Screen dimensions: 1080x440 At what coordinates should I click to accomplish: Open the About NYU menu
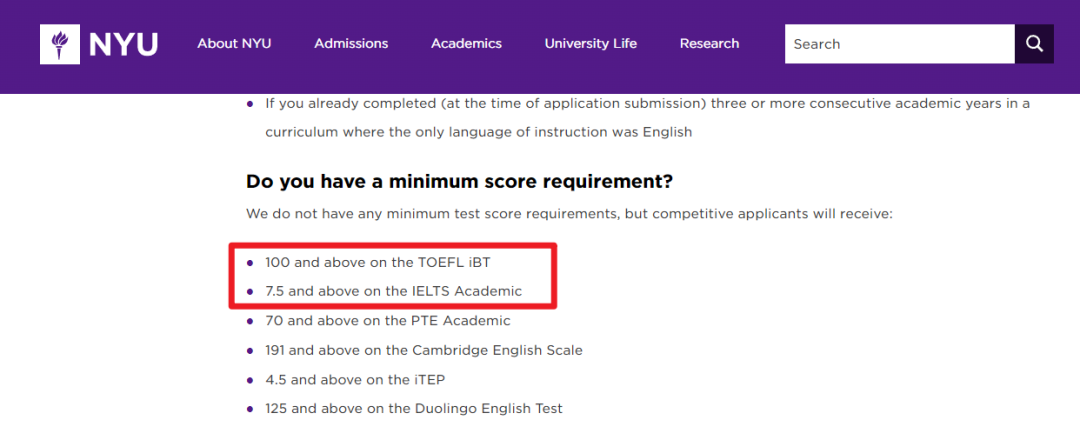(x=234, y=43)
